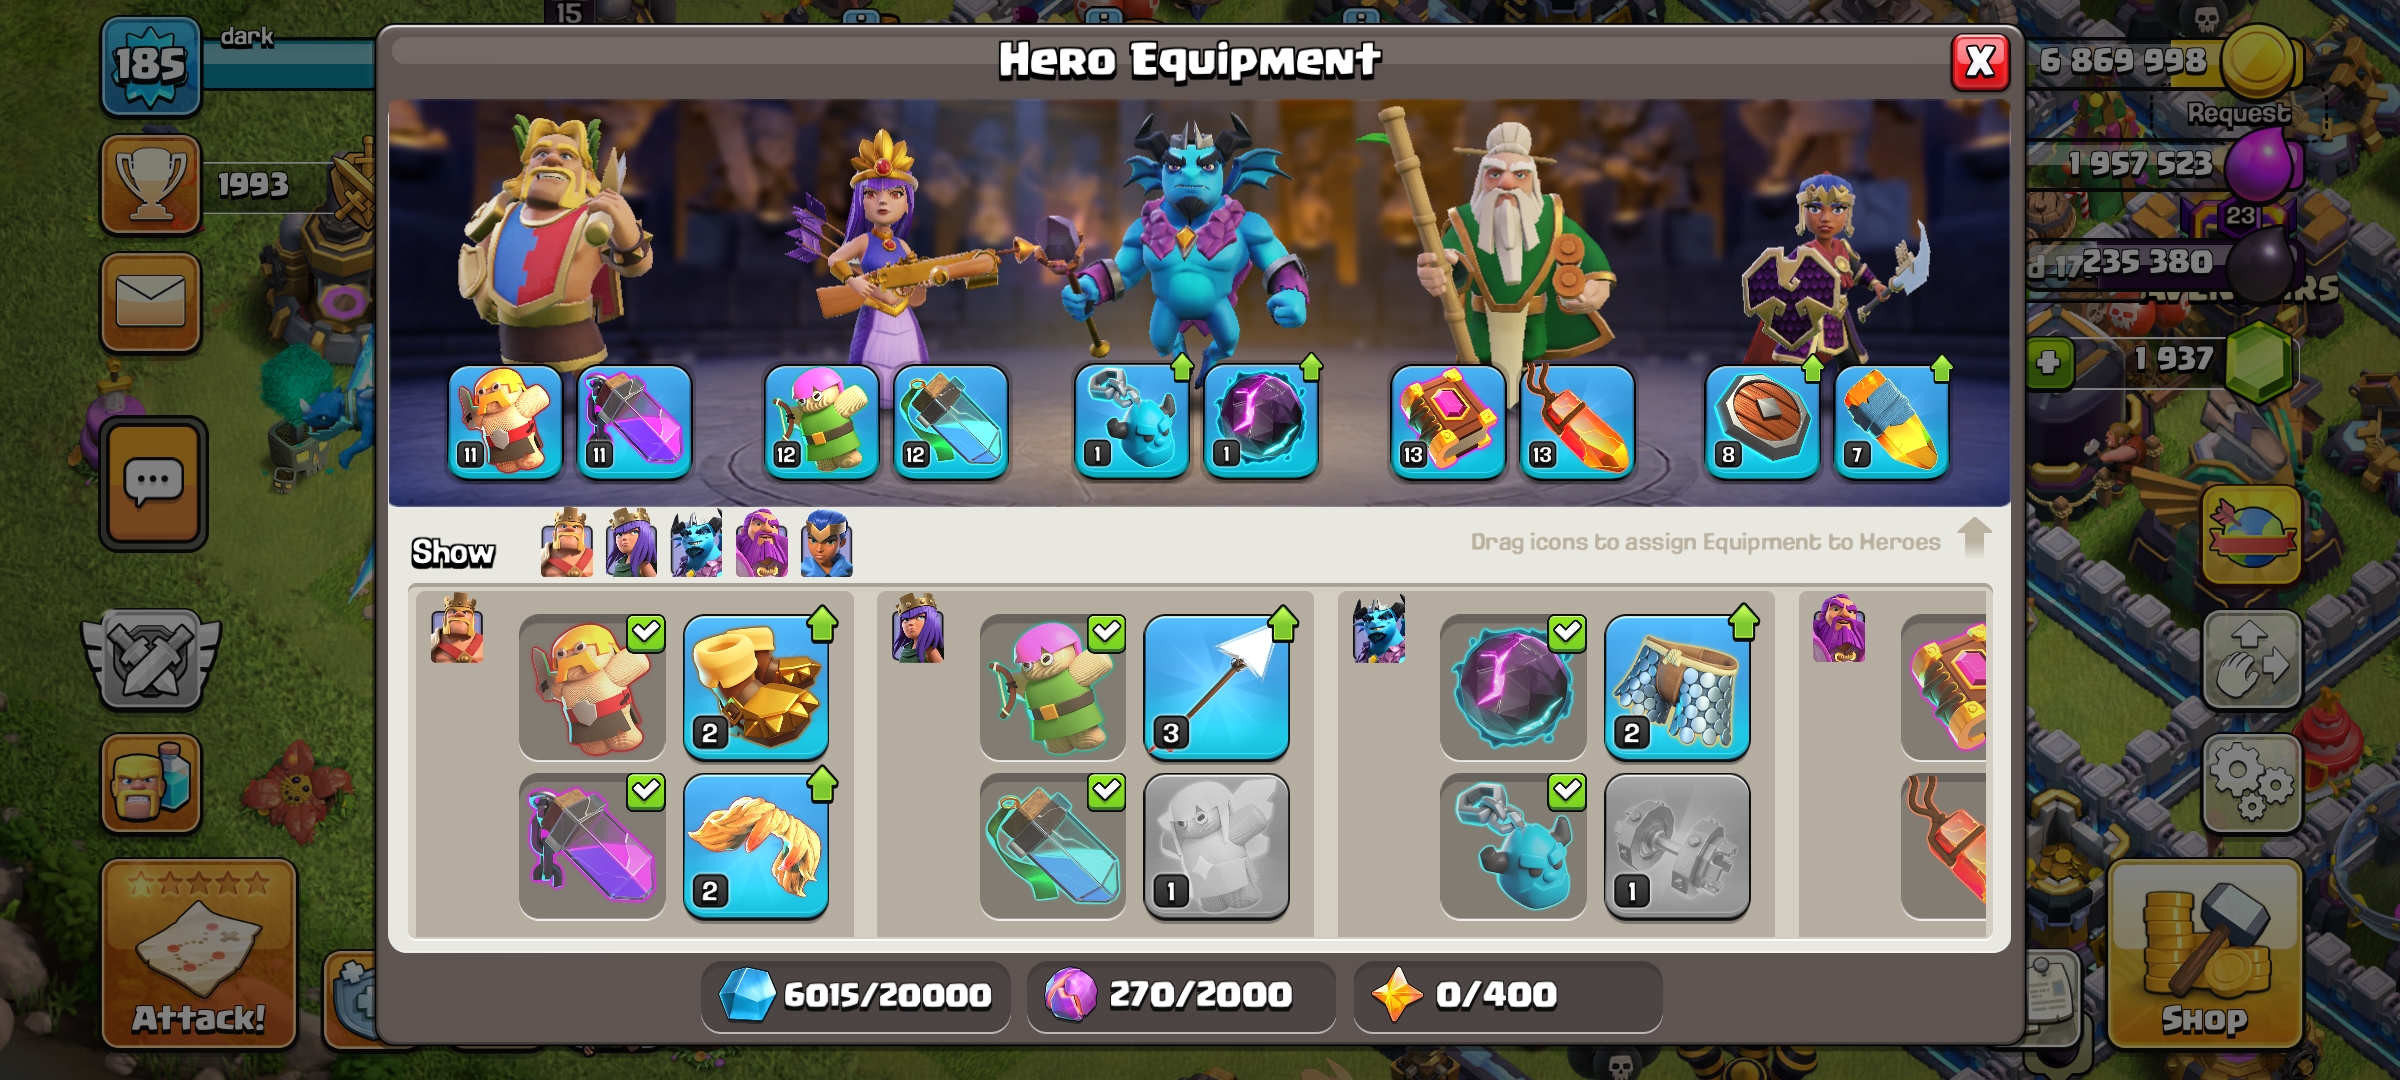Toggle Archer Queen filter in Show row

coord(631,544)
